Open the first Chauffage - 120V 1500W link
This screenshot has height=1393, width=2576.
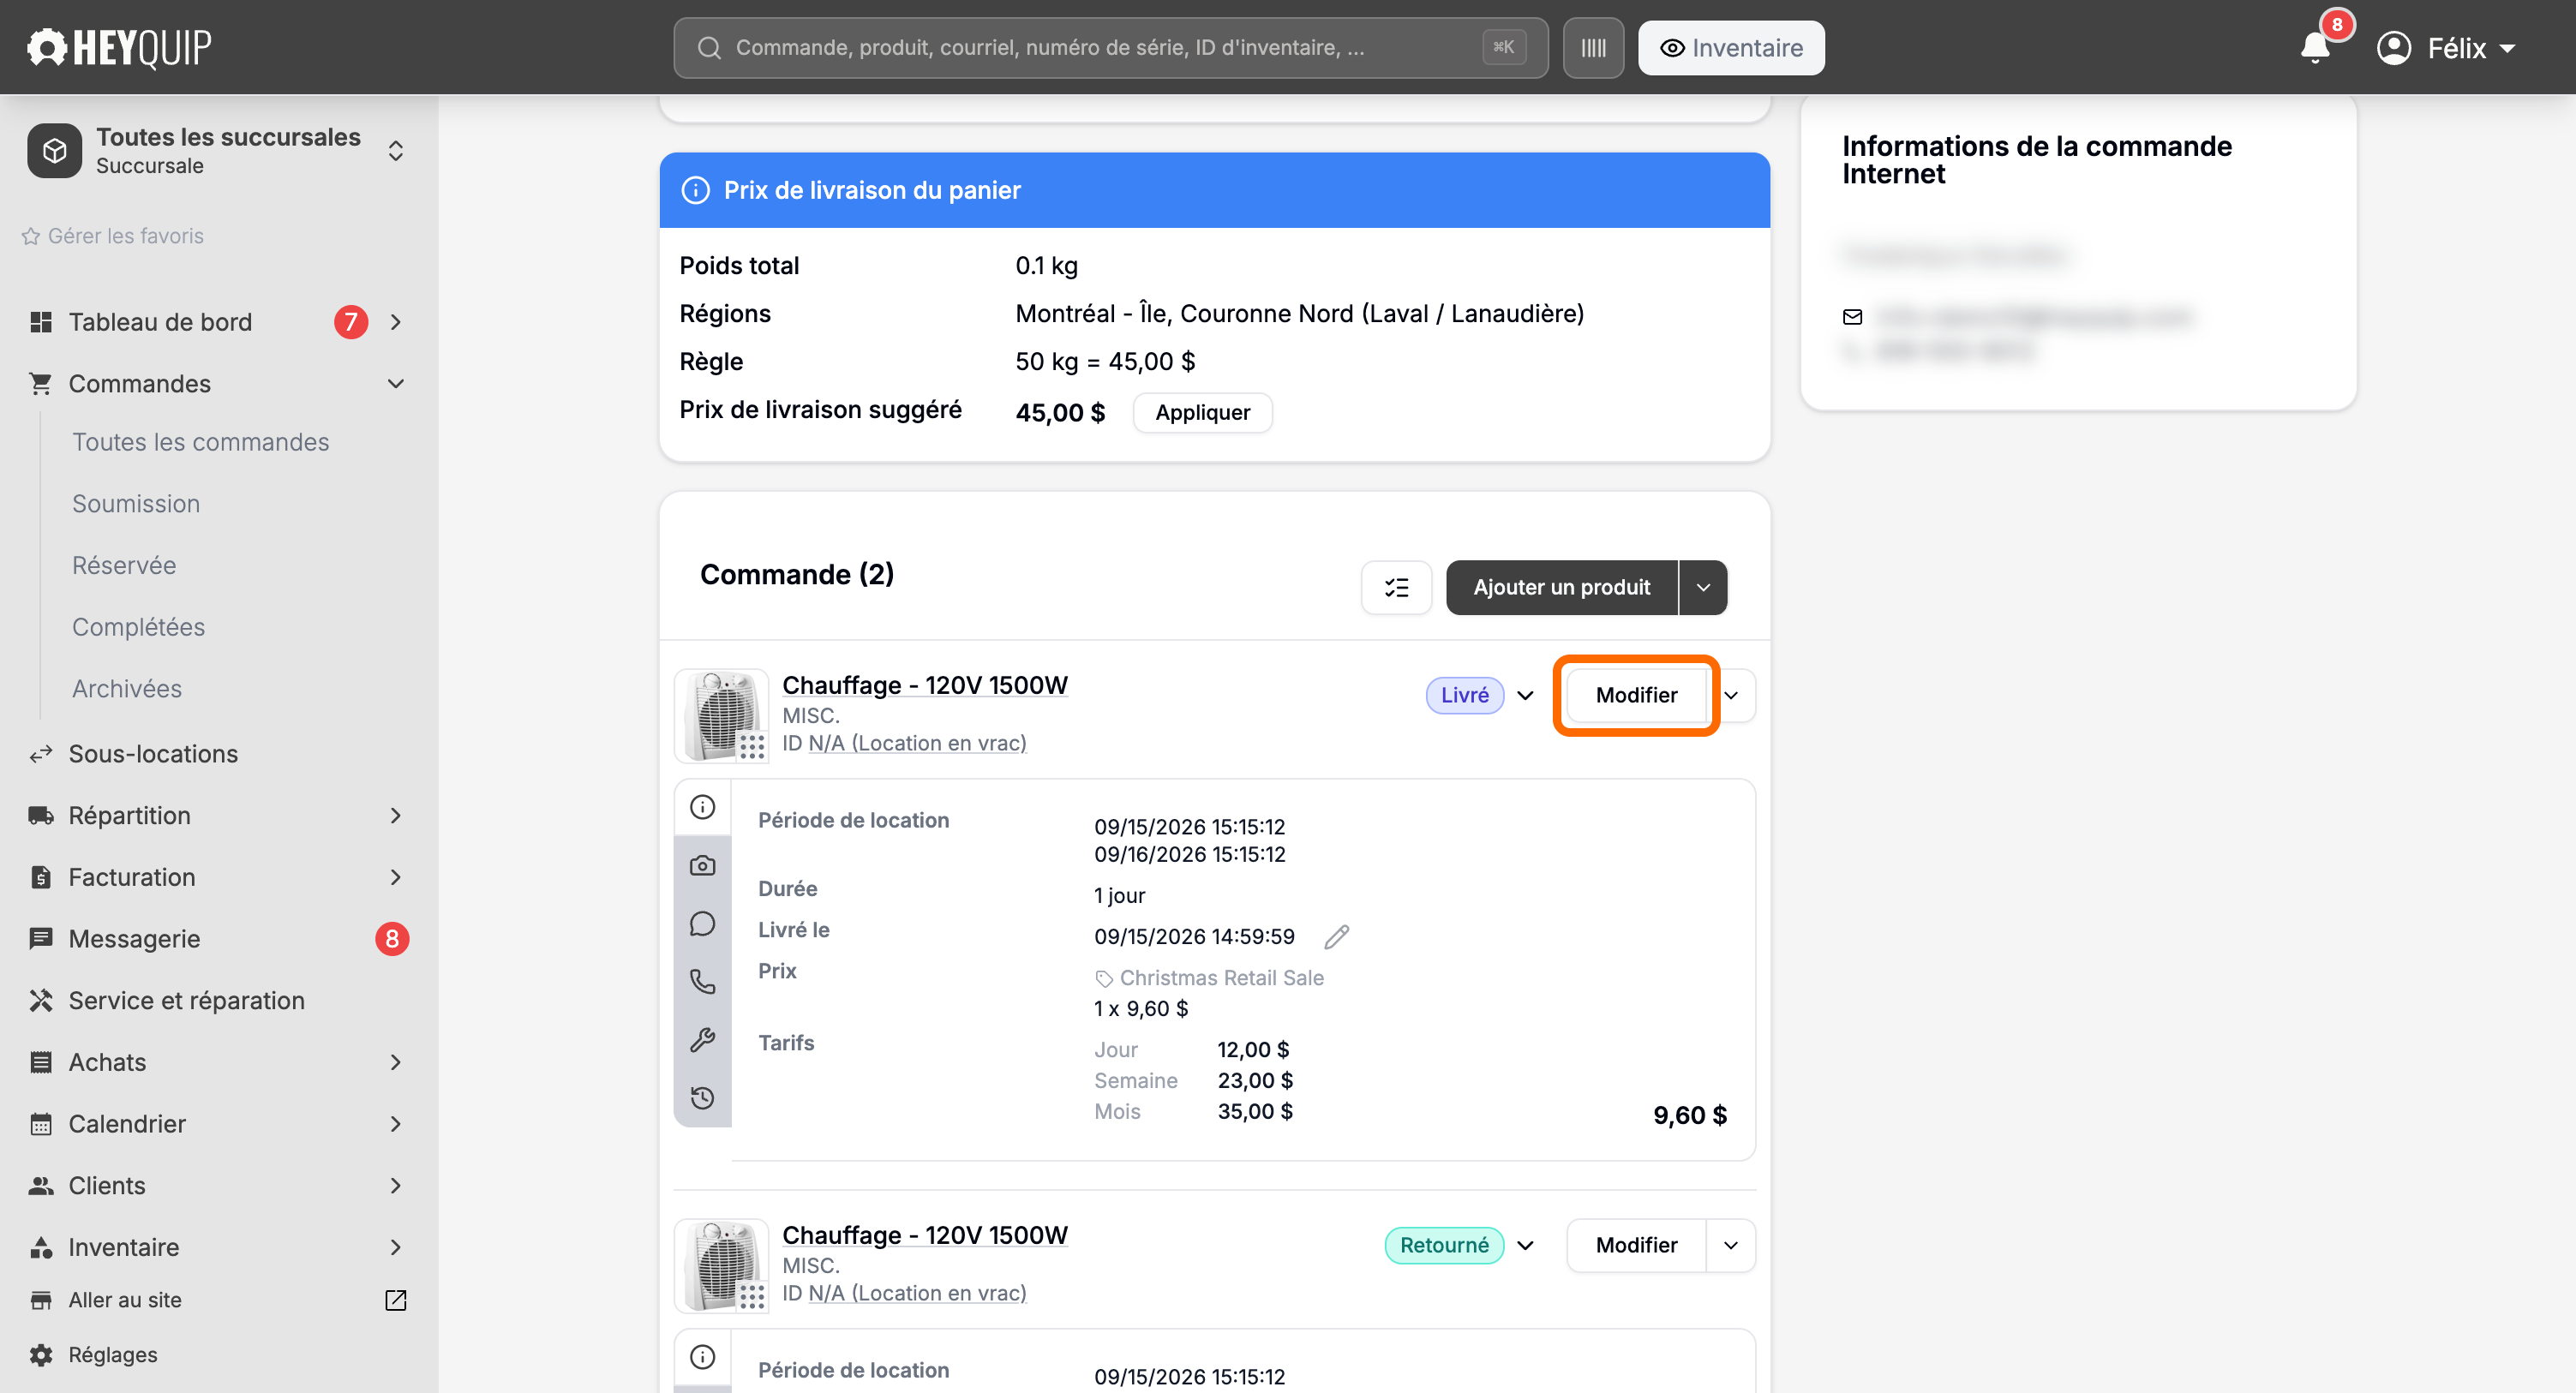(925, 685)
